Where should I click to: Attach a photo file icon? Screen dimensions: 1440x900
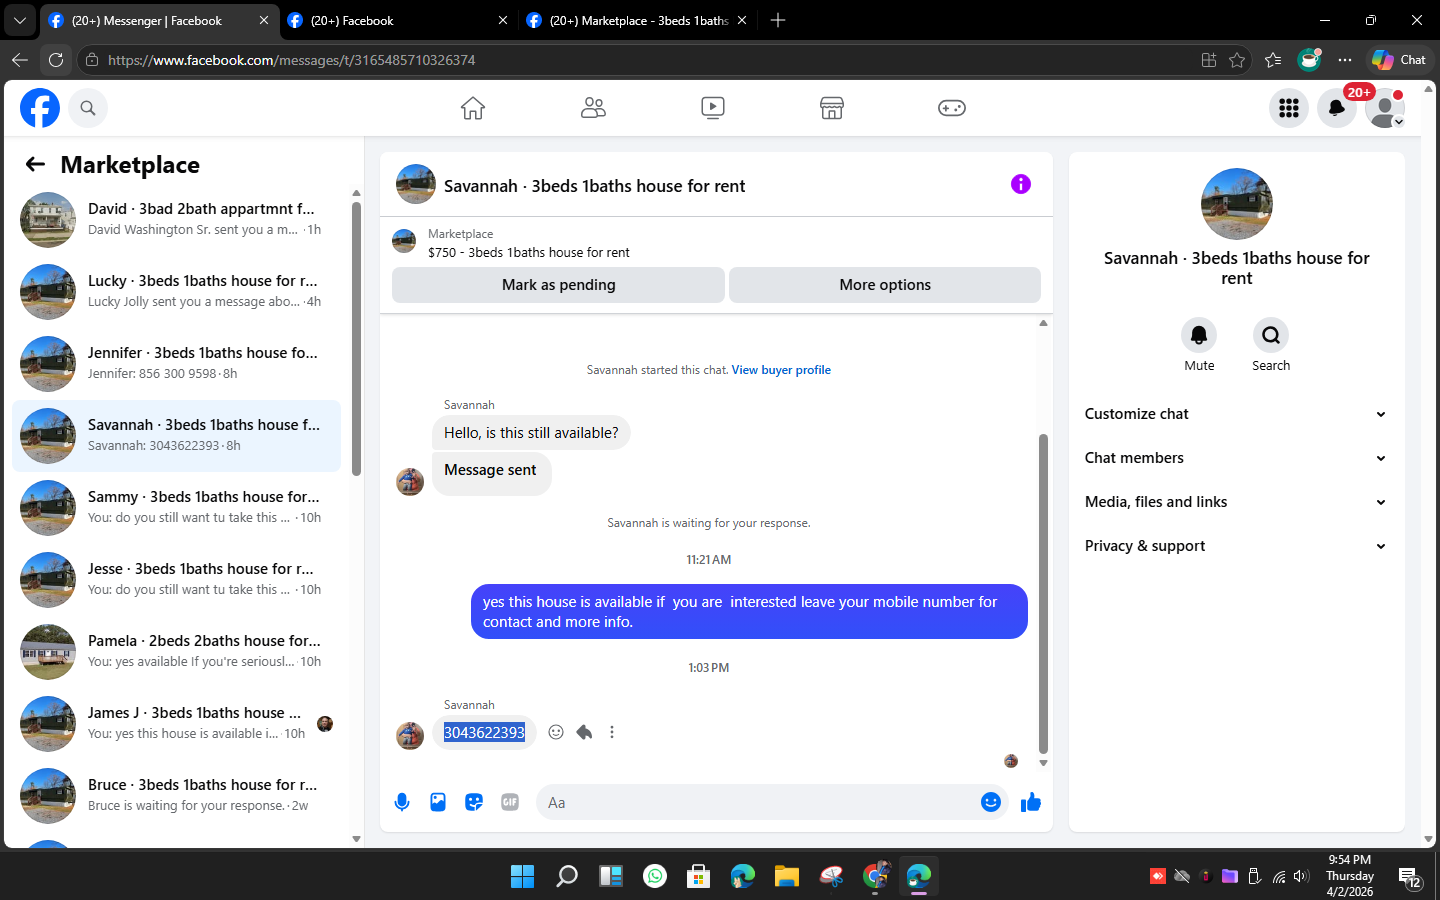[438, 802]
